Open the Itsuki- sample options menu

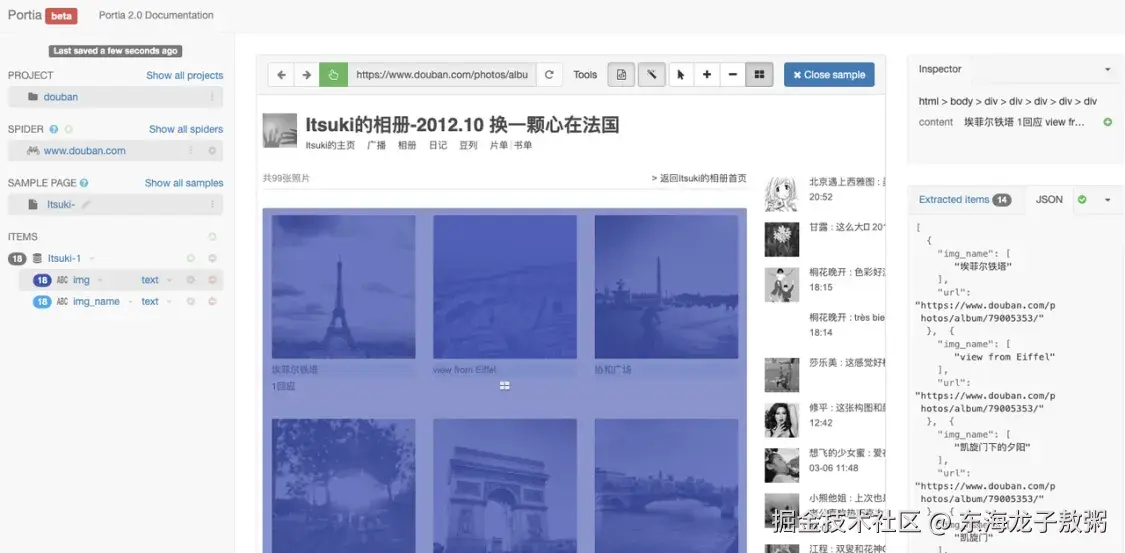tap(212, 204)
